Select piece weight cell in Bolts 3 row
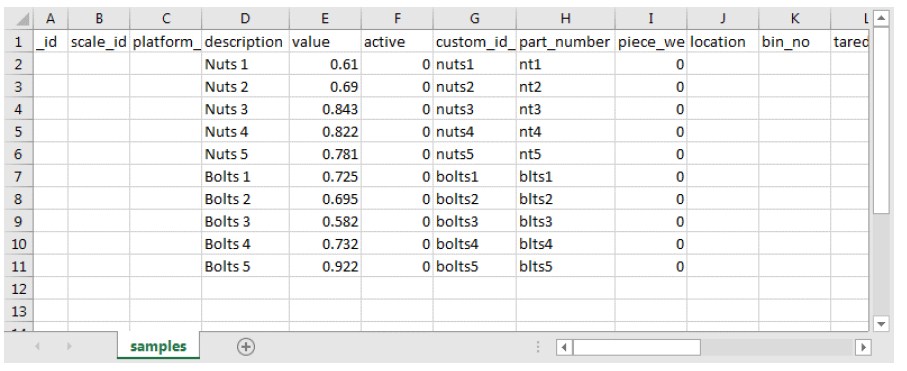The image size is (907, 371). click(651, 222)
